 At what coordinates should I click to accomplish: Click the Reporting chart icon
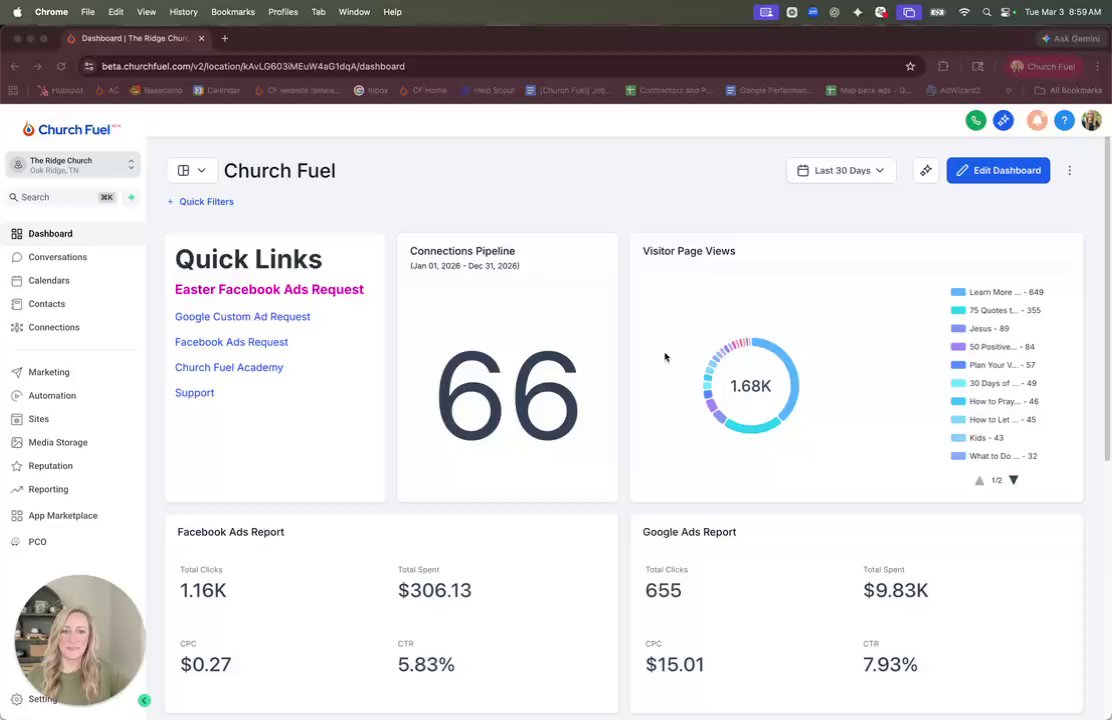point(16,489)
